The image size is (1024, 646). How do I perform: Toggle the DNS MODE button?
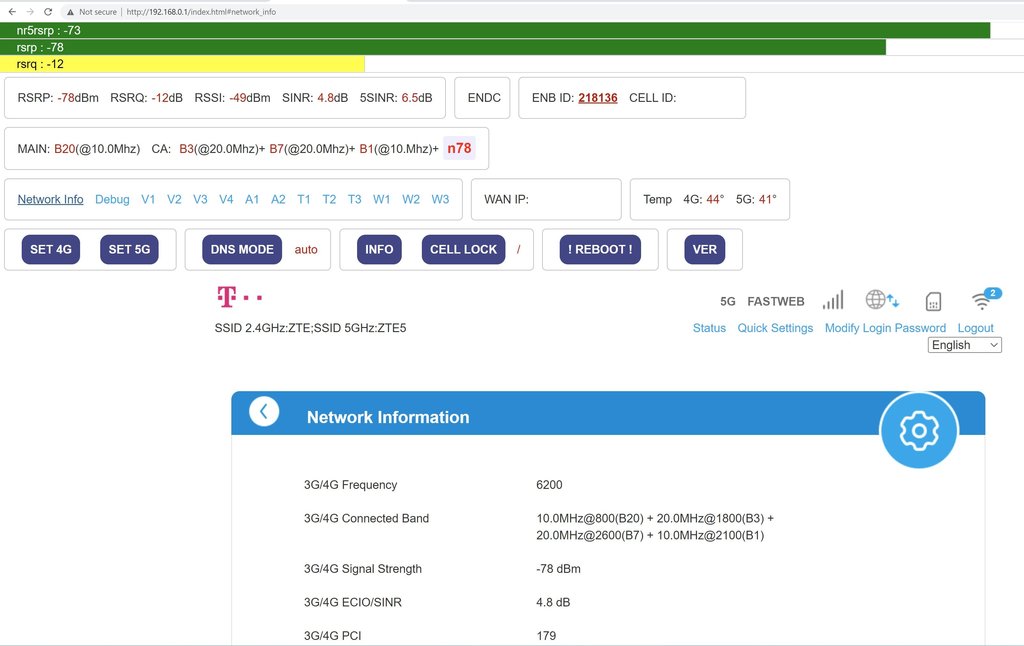point(242,249)
